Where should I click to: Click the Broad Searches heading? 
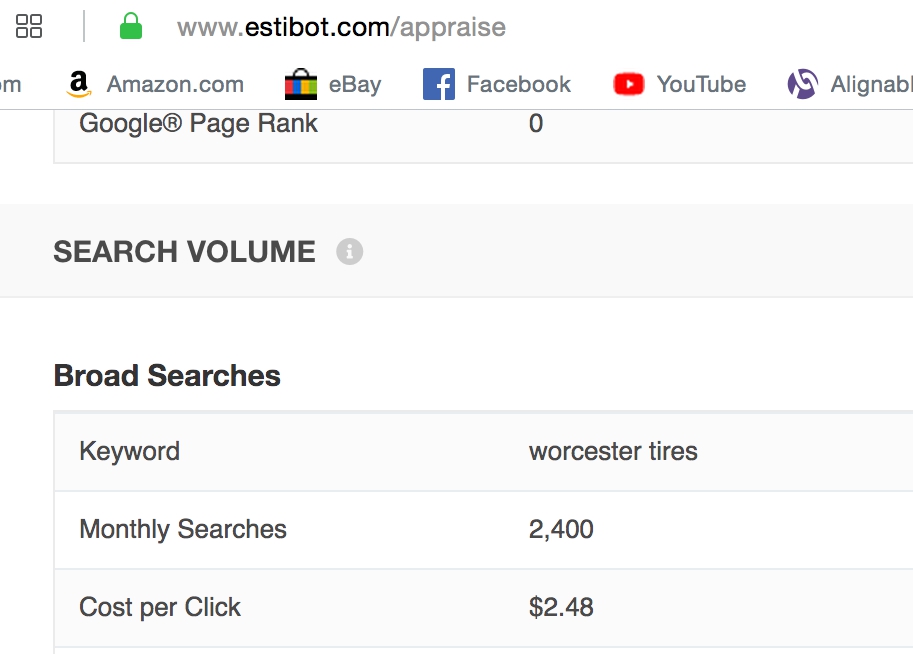pyautogui.click(x=167, y=376)
